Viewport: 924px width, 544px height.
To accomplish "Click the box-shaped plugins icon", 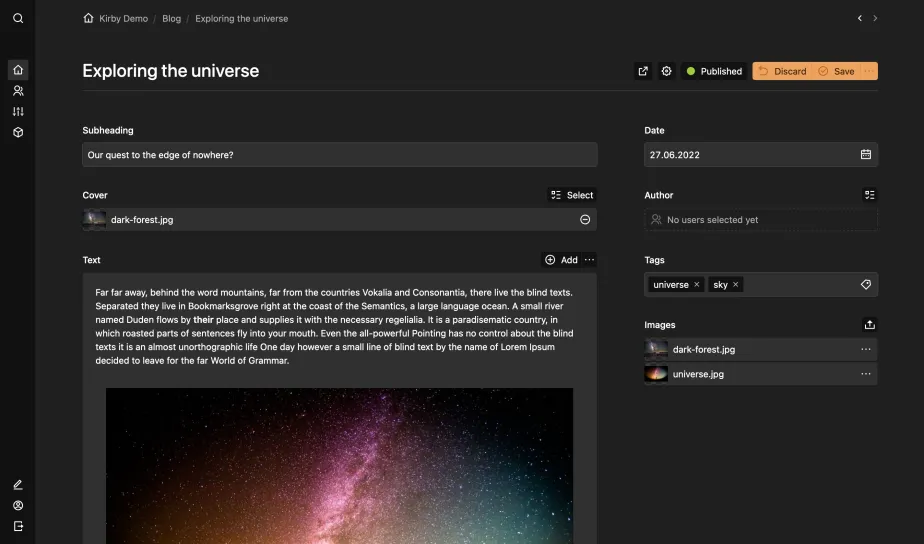I will (x=18, y=132).
